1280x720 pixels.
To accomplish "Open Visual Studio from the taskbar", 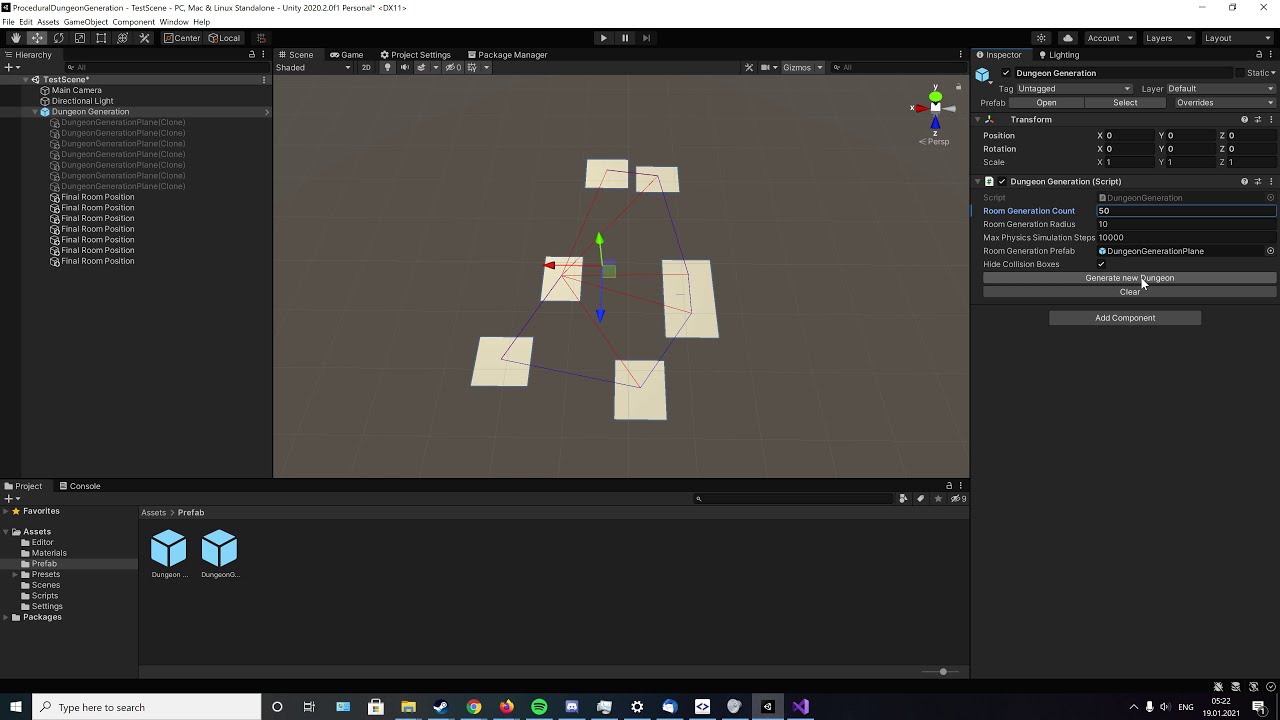I will [x=801, y=707].
